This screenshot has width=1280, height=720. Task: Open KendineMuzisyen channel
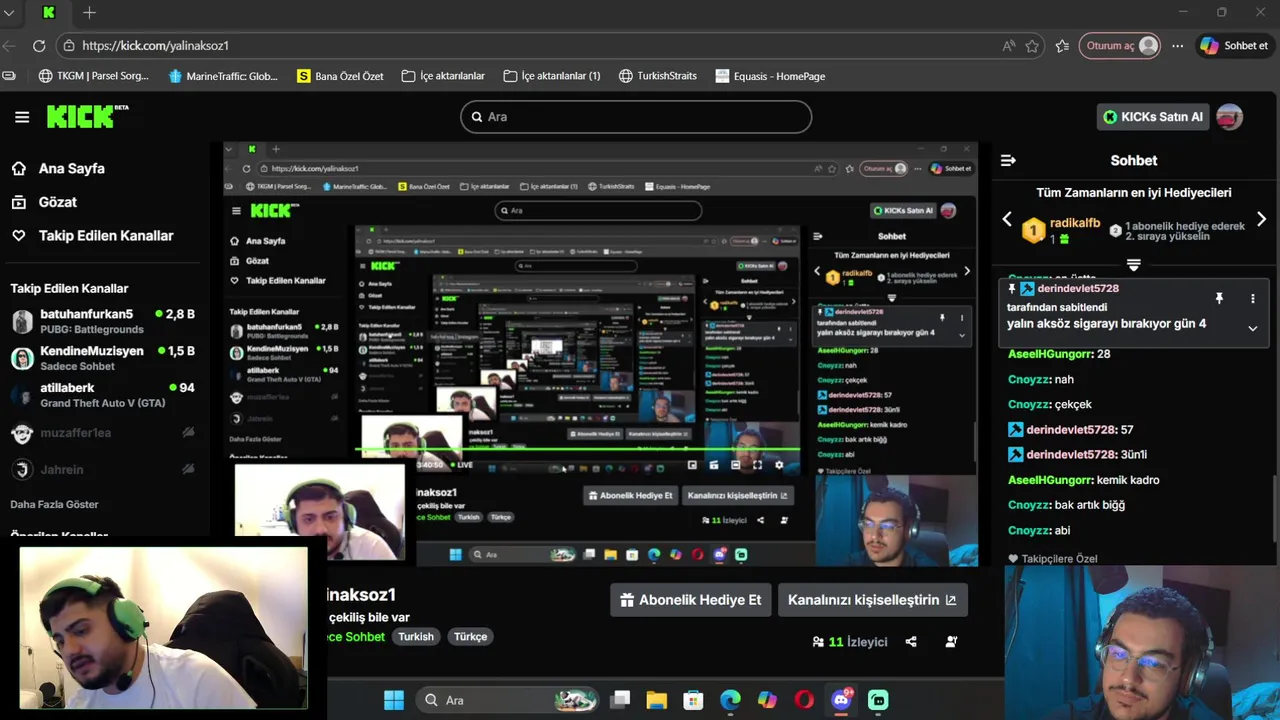103,358
